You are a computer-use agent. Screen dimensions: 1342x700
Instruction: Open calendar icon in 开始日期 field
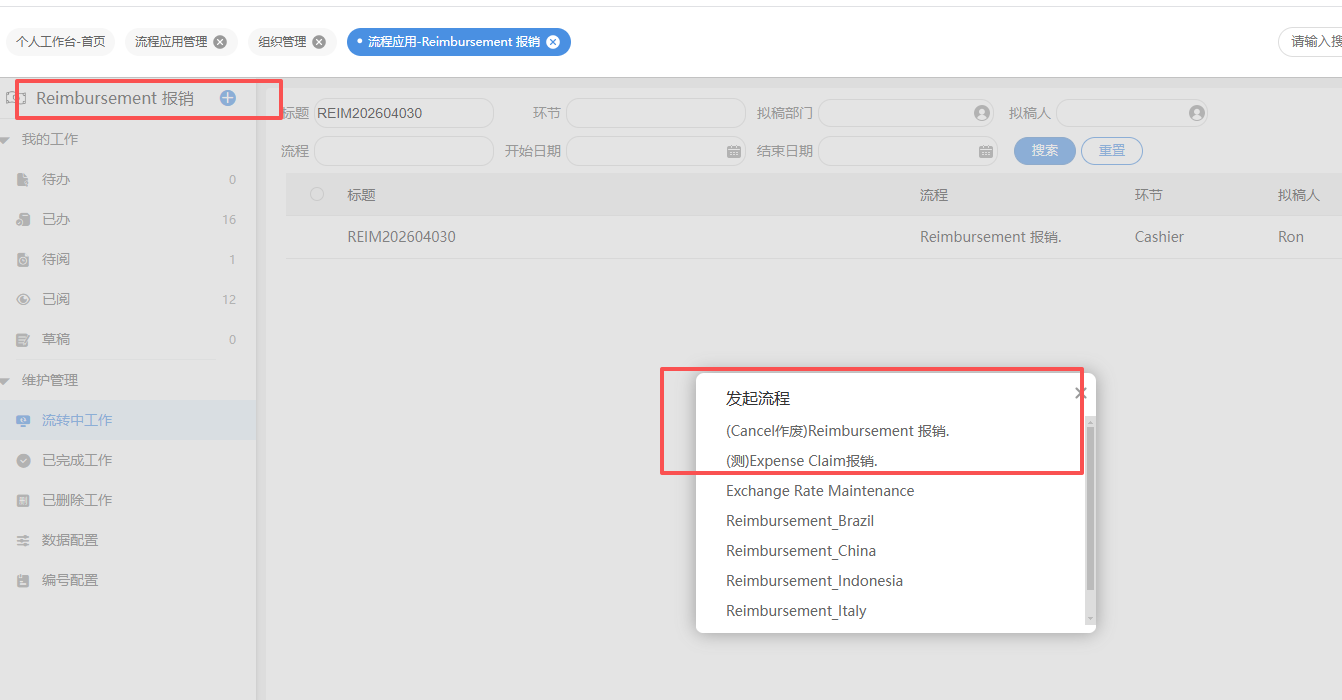734,151
